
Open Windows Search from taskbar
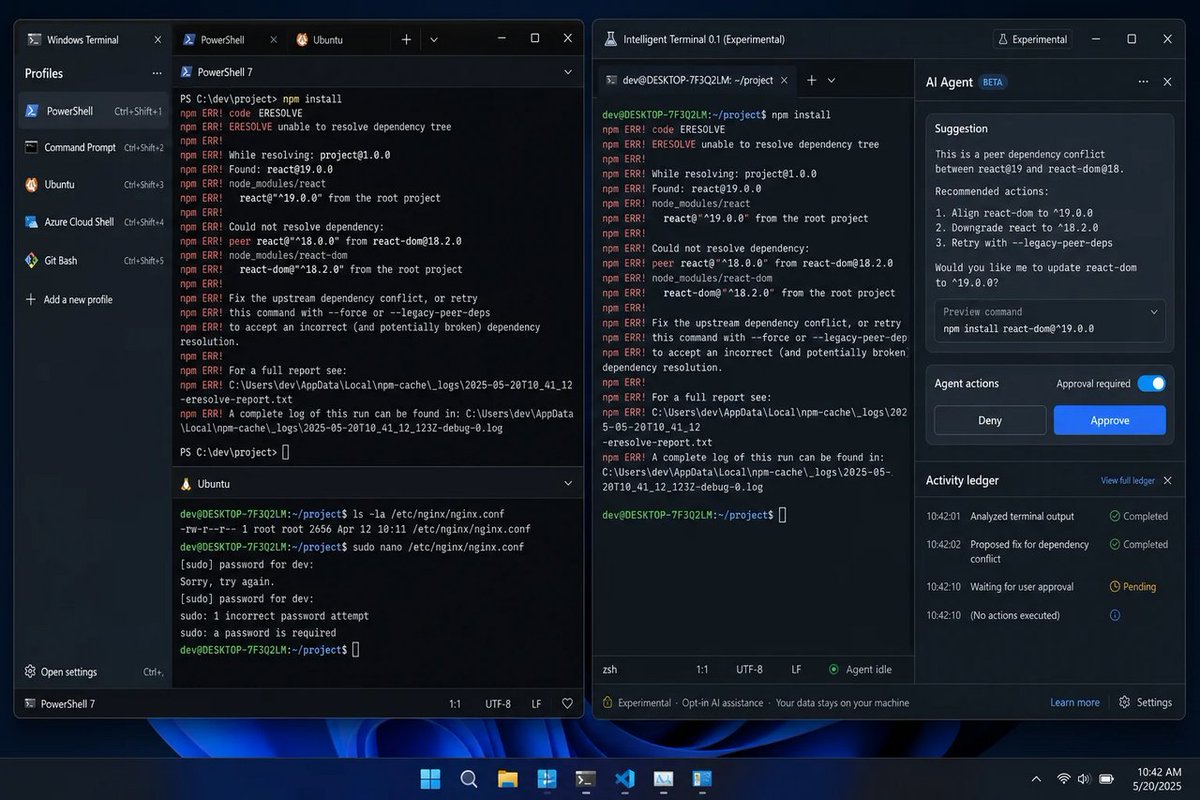(x=469, y=778)
